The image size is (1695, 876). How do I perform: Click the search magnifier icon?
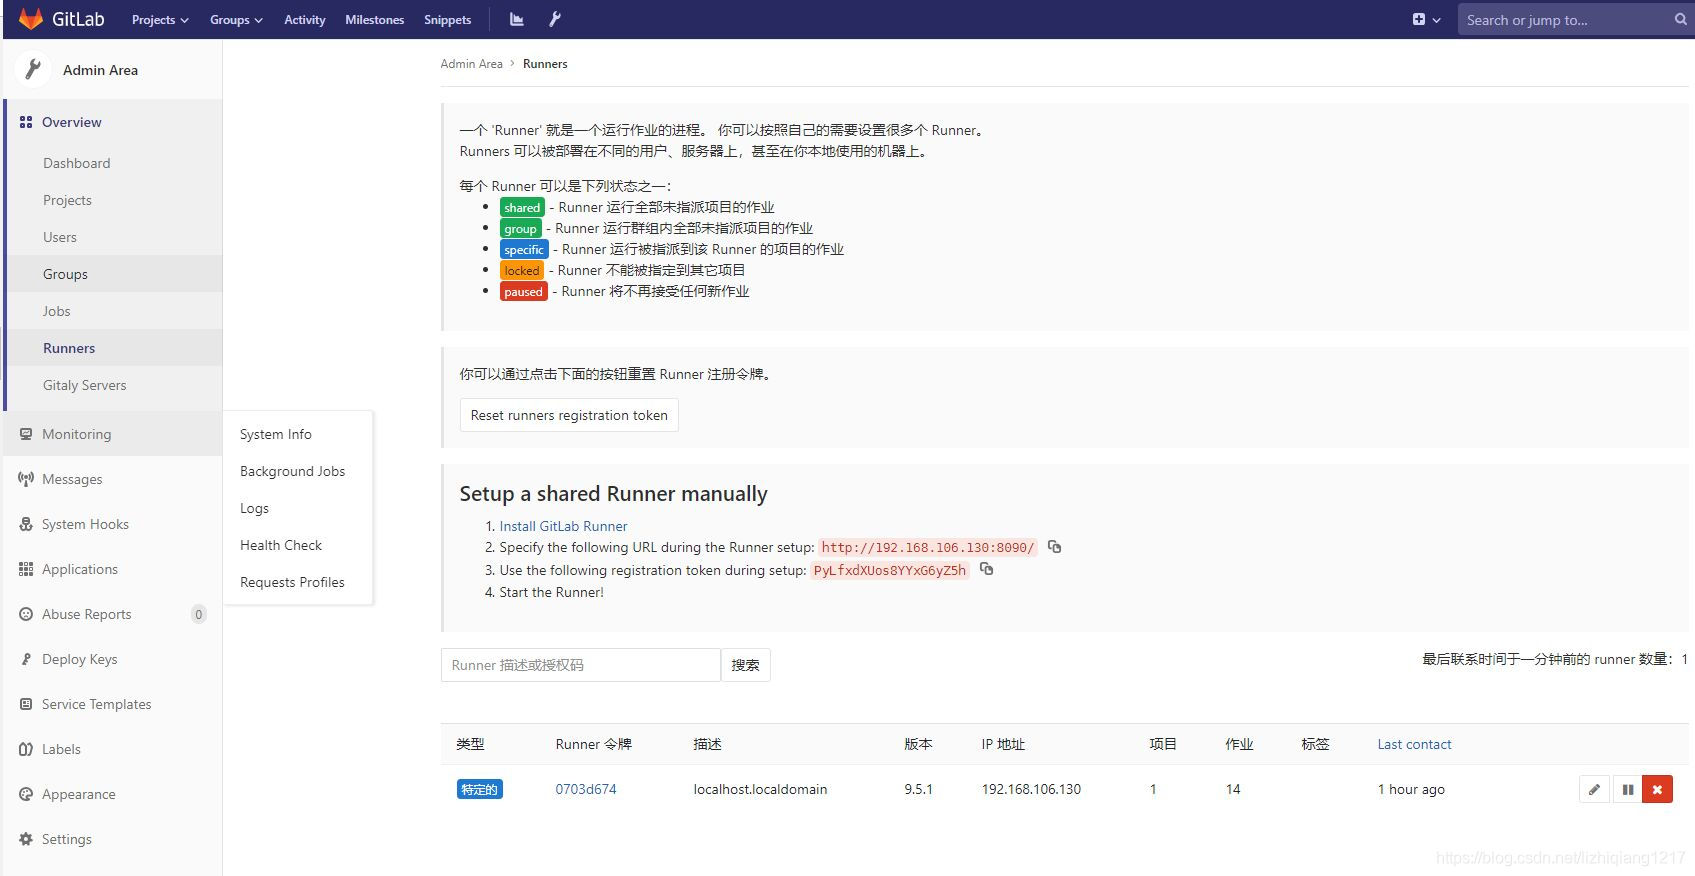coord(1680,19)
